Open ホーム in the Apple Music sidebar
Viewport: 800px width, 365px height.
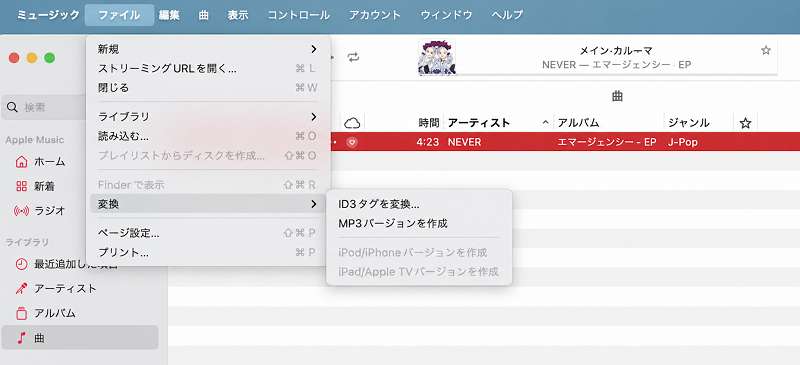[x=49, y=162]
